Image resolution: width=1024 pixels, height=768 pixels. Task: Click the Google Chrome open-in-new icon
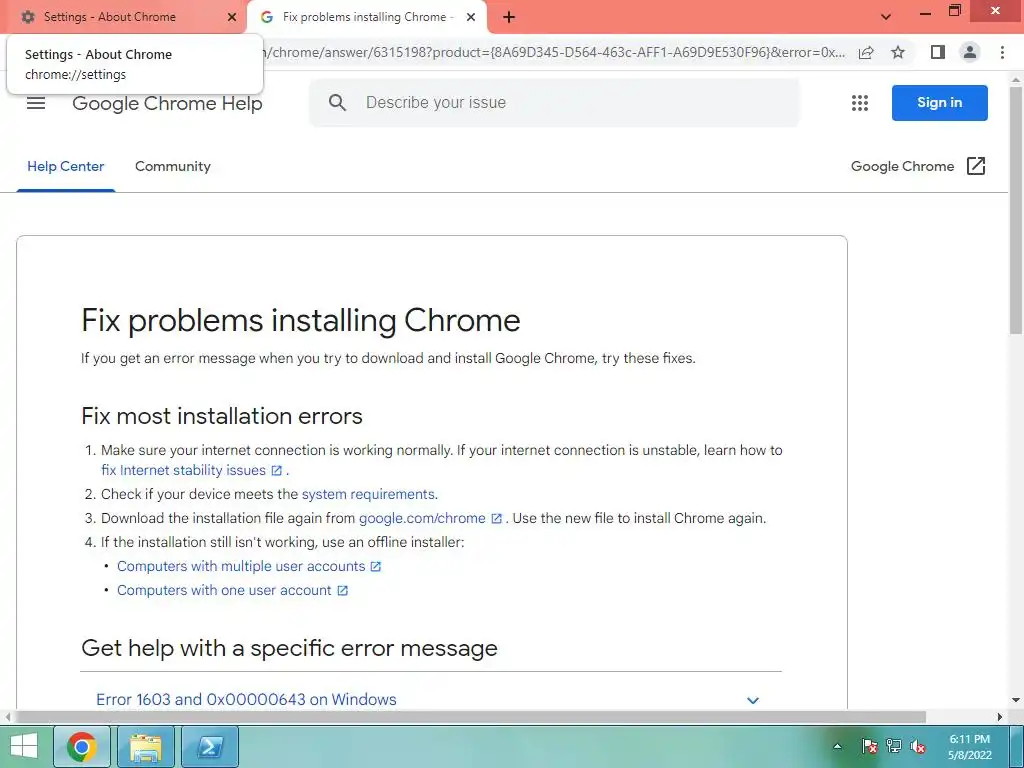[976, 167]
